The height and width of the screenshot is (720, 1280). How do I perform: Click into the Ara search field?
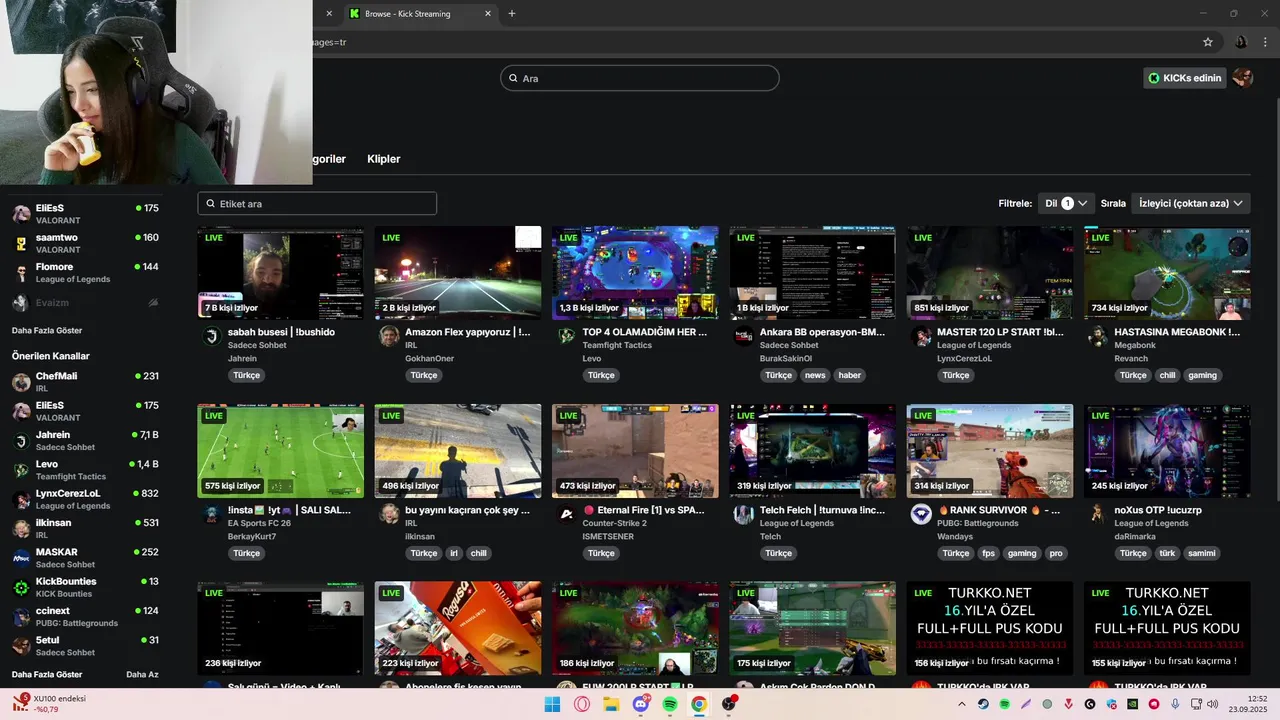click(640, 78)
